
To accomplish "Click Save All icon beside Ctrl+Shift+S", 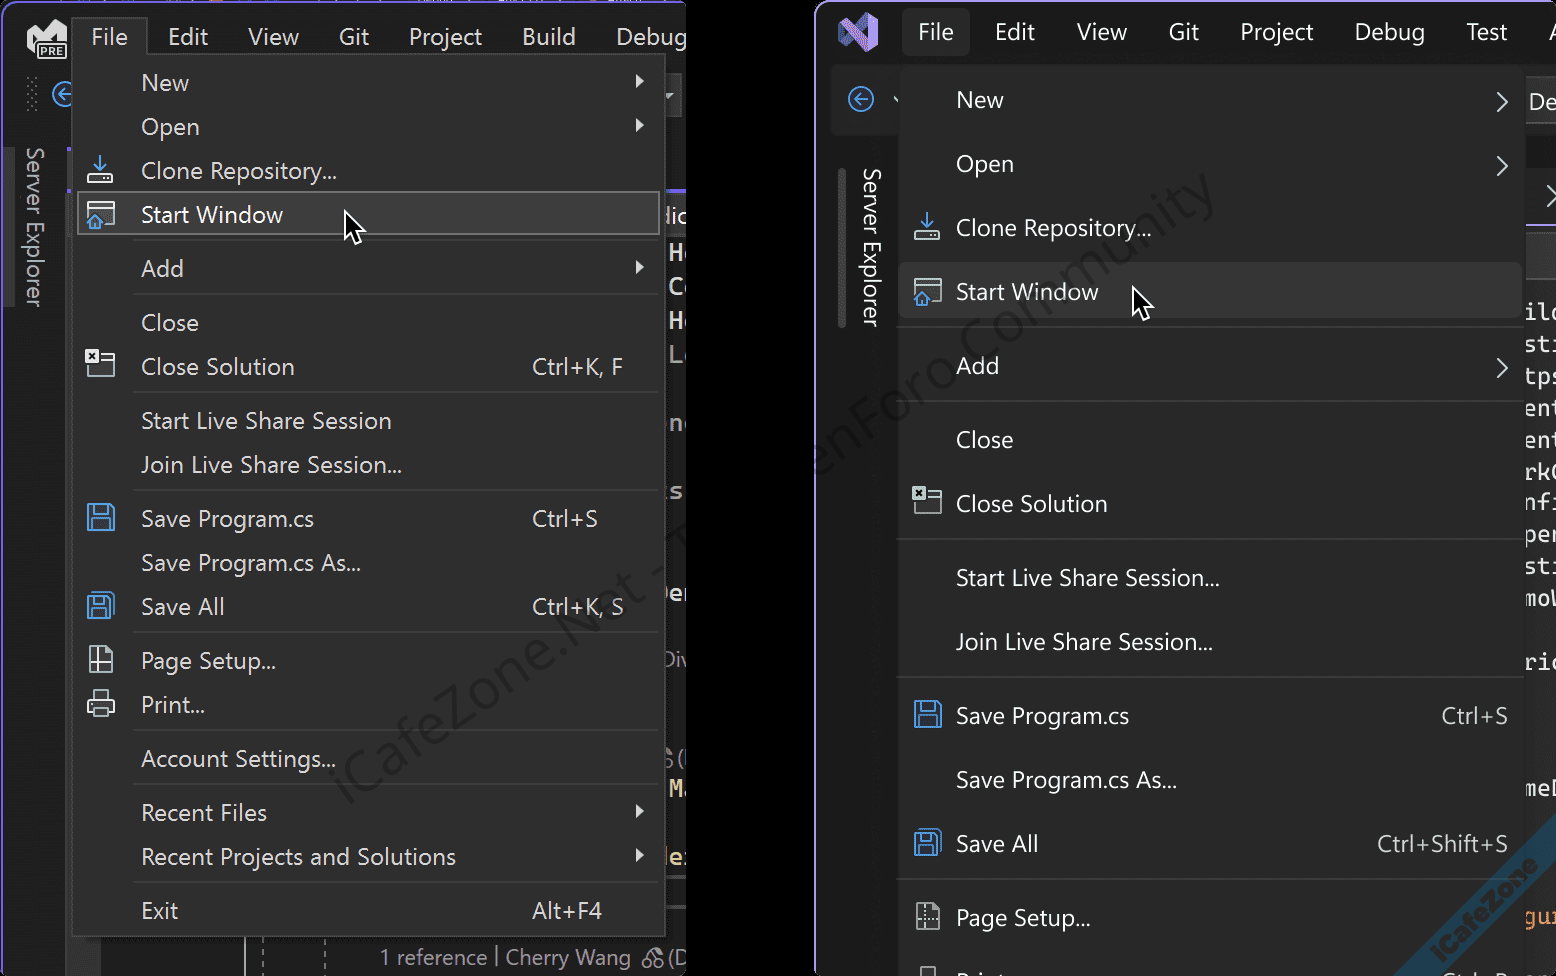I will click(x=927, y=843).
